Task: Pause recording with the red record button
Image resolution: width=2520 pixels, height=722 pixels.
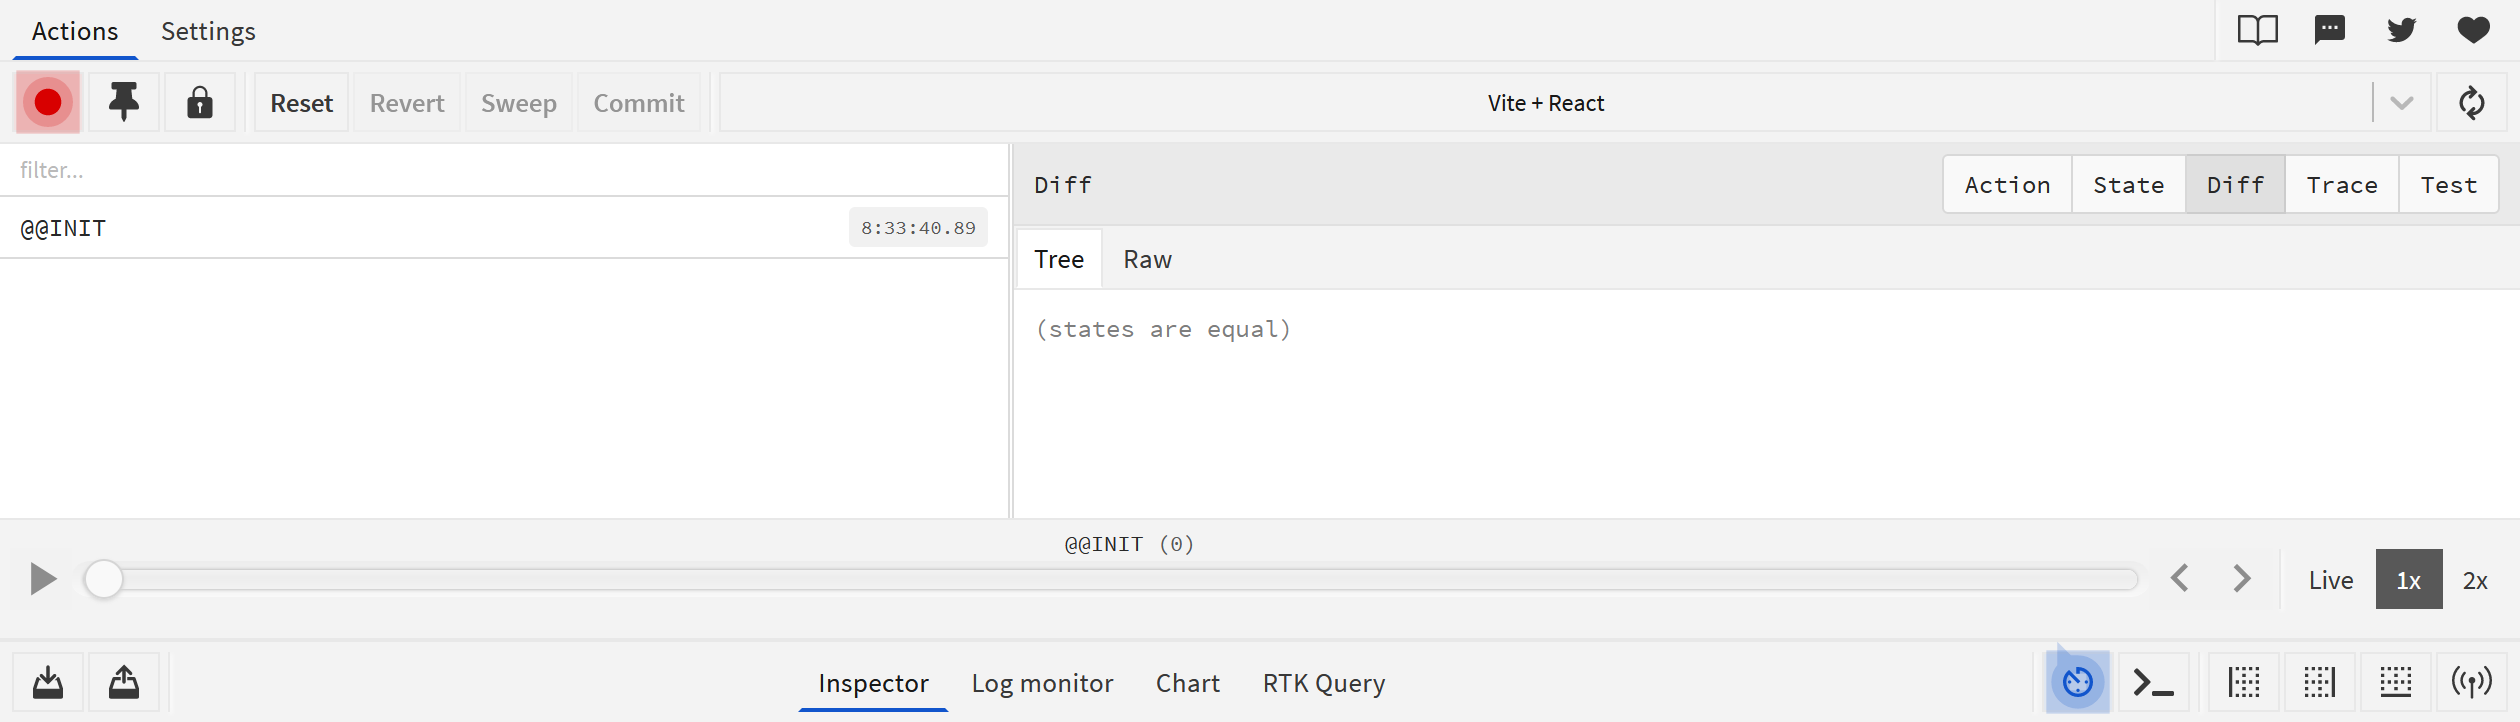Action: click(x=47, y=102)
